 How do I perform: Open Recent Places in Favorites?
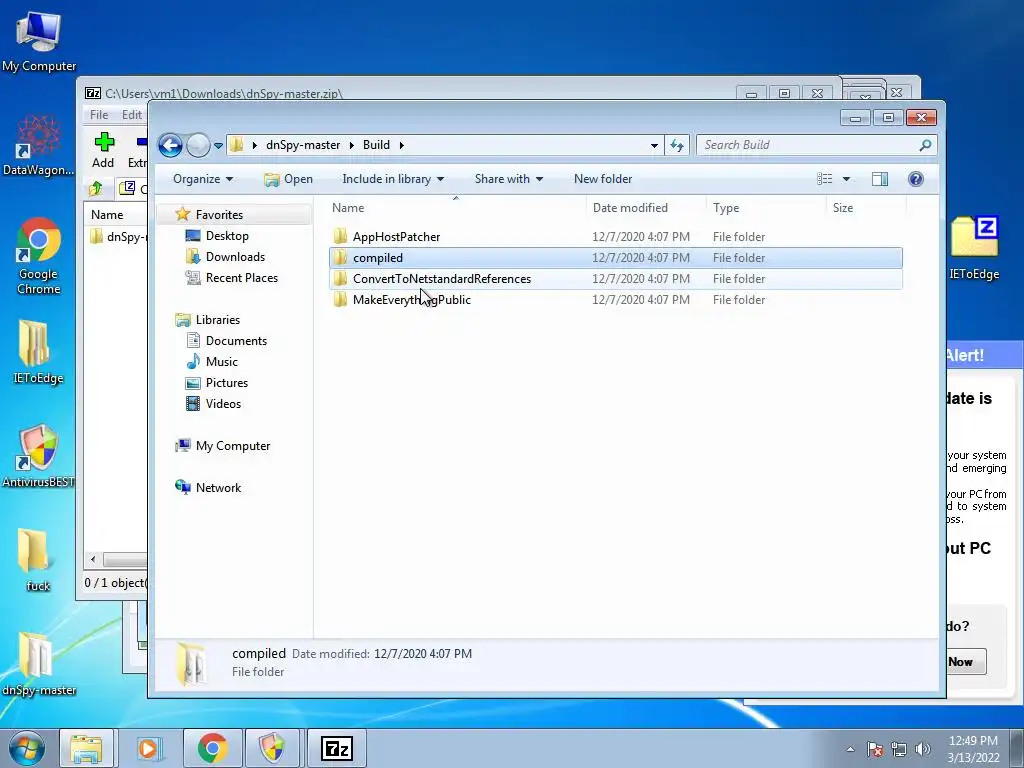(242, 278)
